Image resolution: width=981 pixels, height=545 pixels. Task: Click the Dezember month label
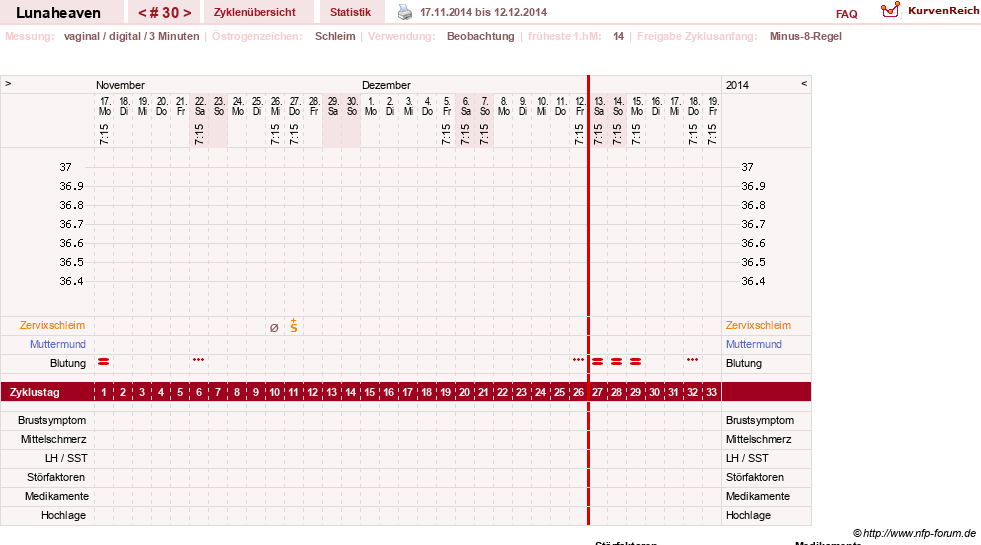(386, 85)
